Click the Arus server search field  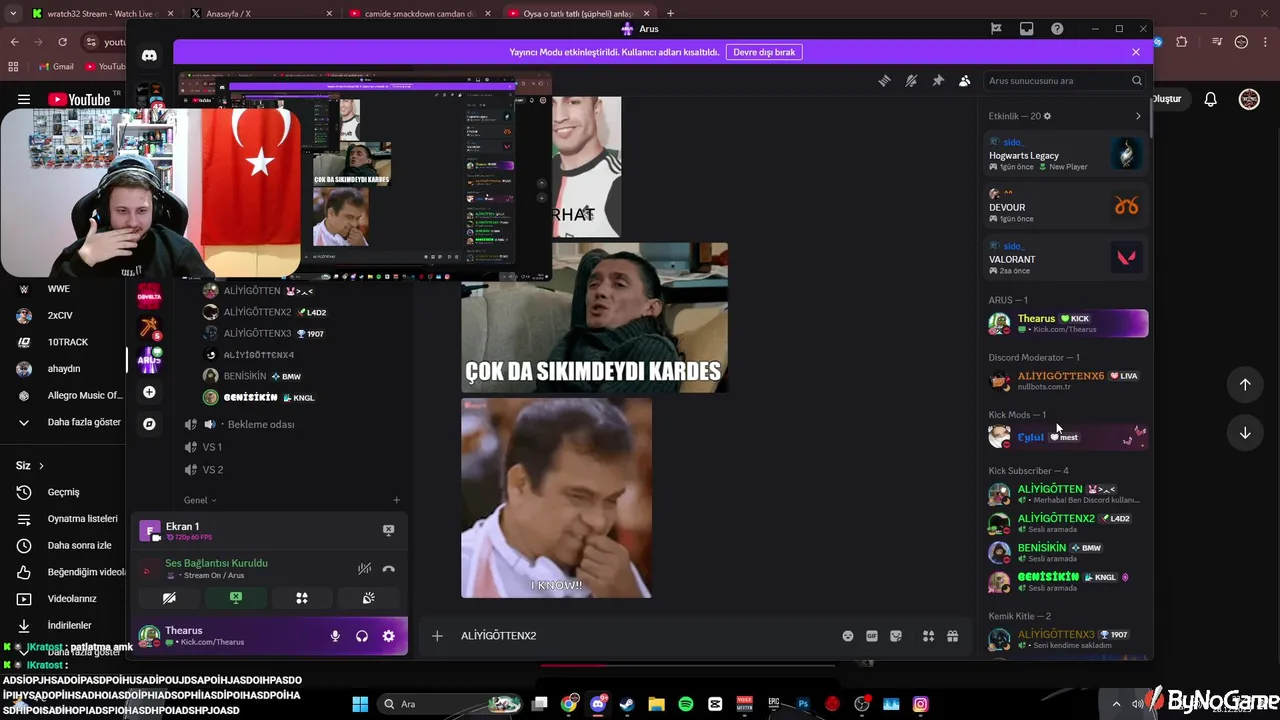click(1064, 81)
